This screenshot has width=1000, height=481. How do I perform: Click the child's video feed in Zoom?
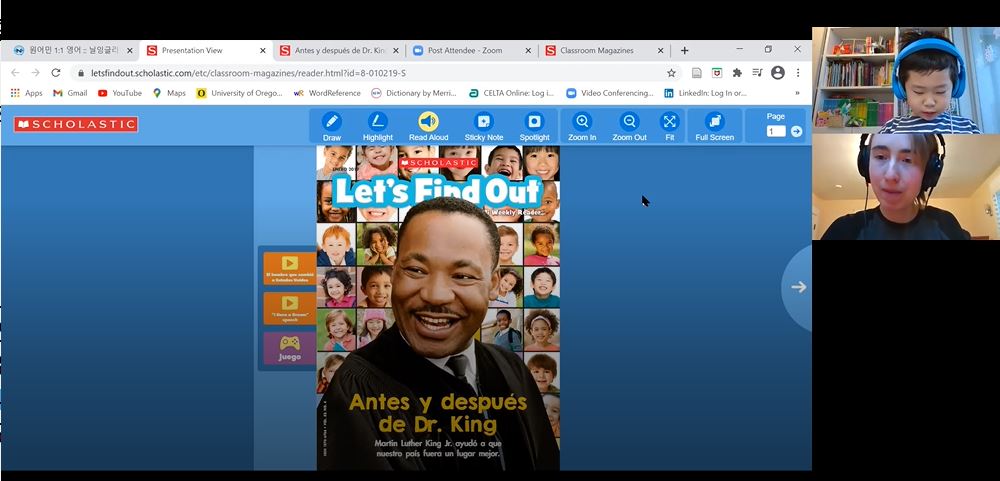906,80
